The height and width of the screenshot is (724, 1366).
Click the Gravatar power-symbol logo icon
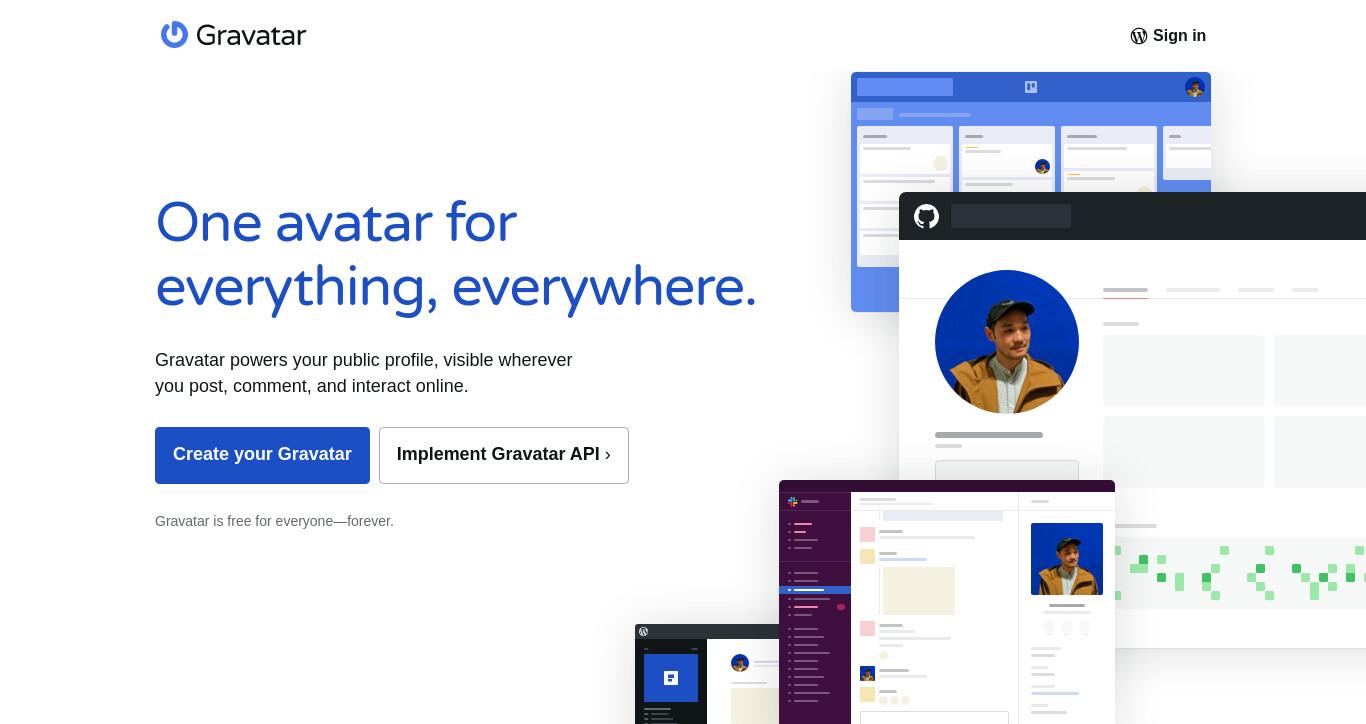coord(174,34)
